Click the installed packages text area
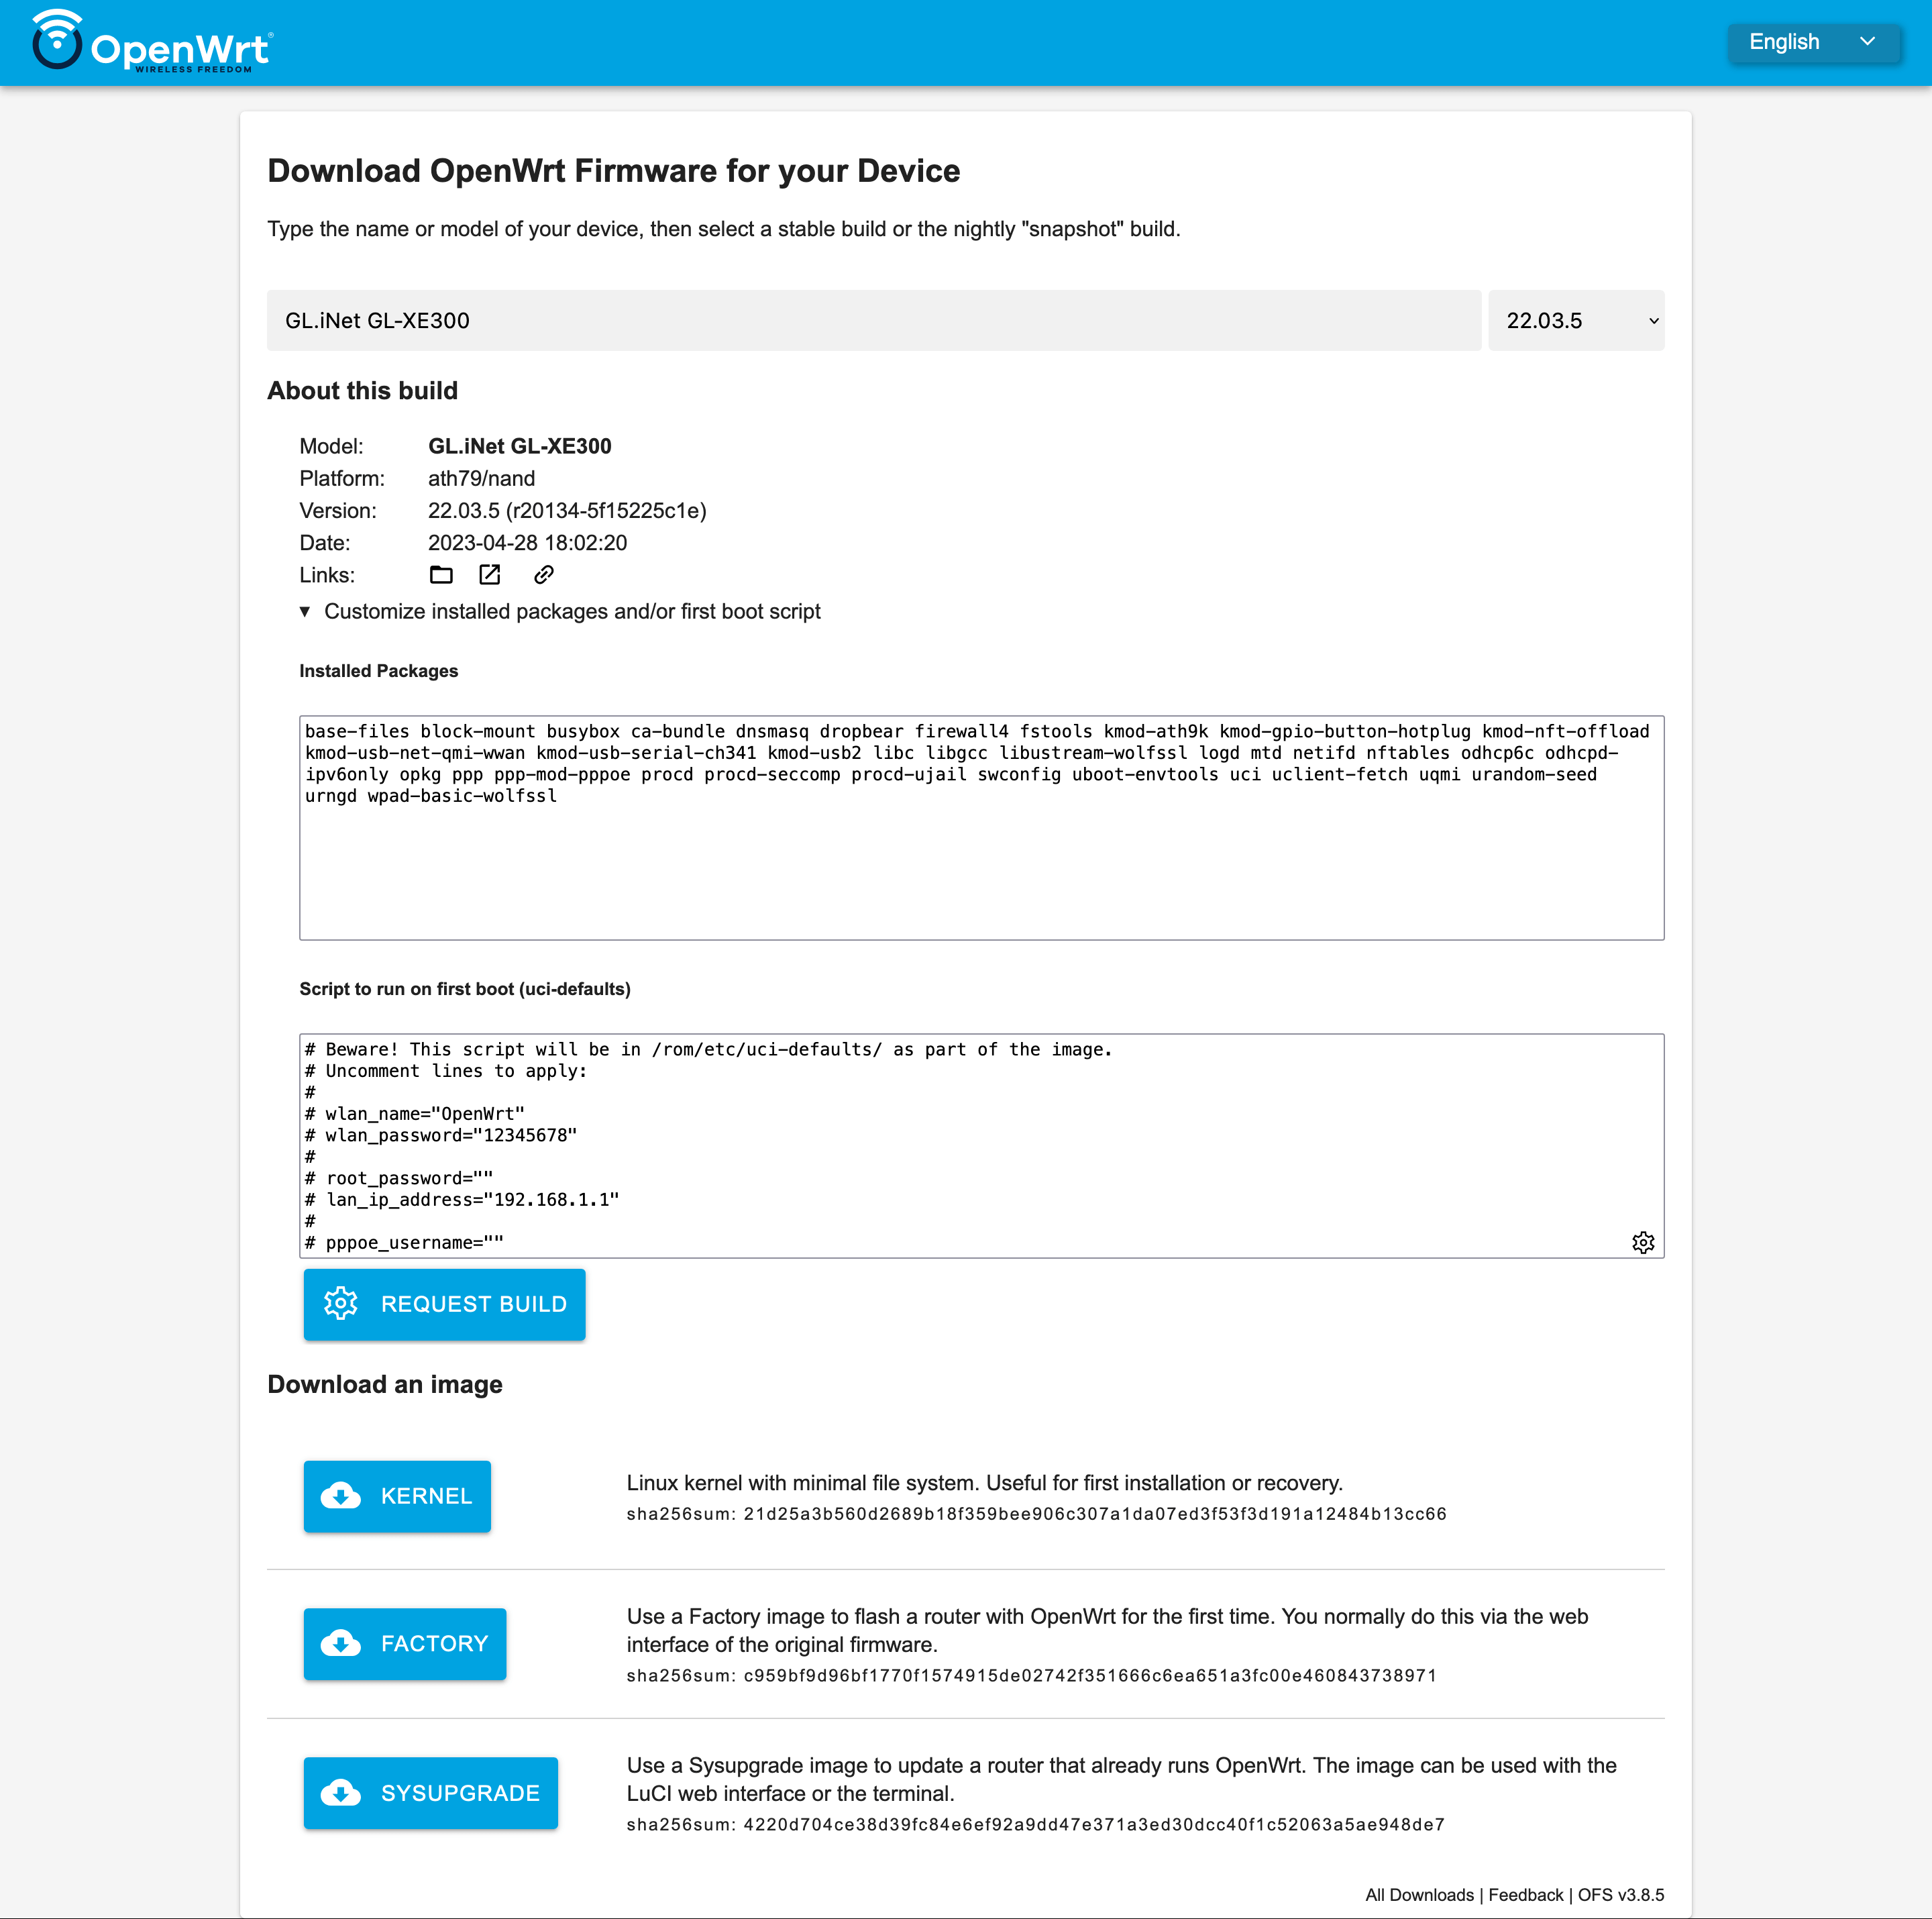 [978, 817]
